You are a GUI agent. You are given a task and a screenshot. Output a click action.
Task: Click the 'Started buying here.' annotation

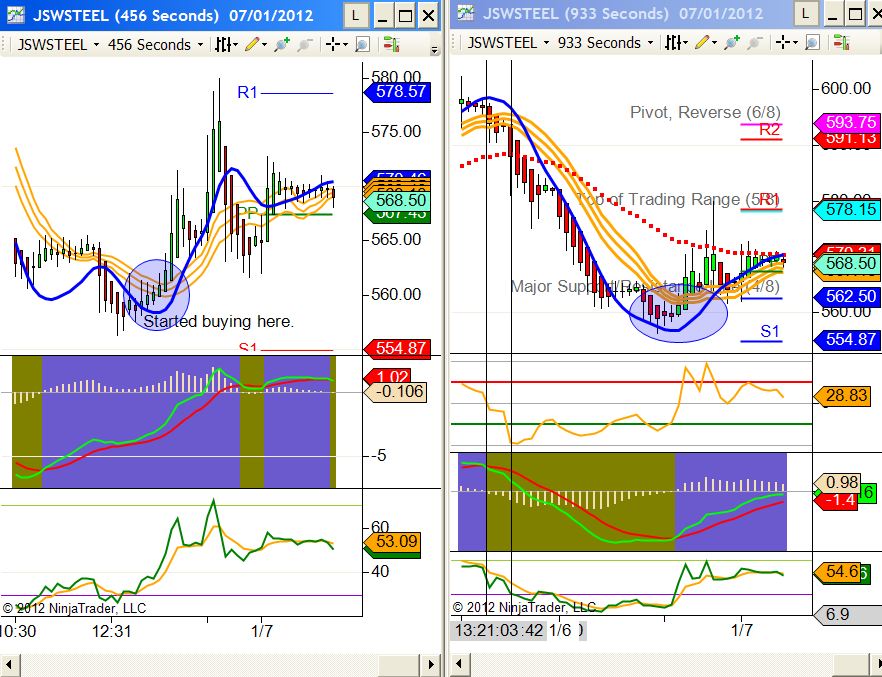click(218, 321)
